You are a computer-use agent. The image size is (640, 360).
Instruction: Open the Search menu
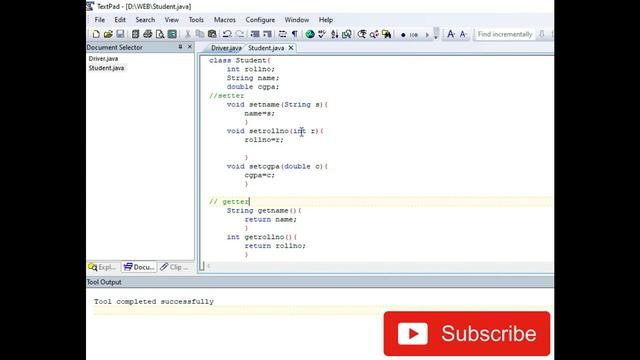click(145, 20)
